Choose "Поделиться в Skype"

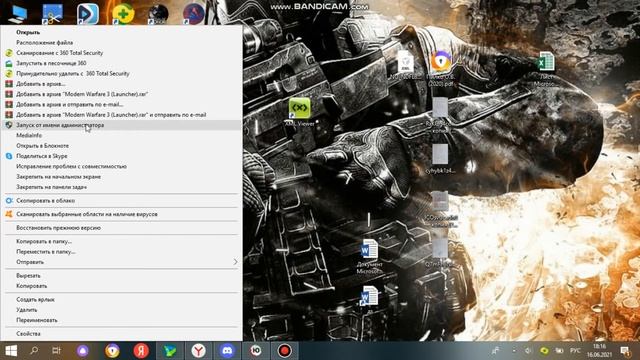tap(42, 156)
